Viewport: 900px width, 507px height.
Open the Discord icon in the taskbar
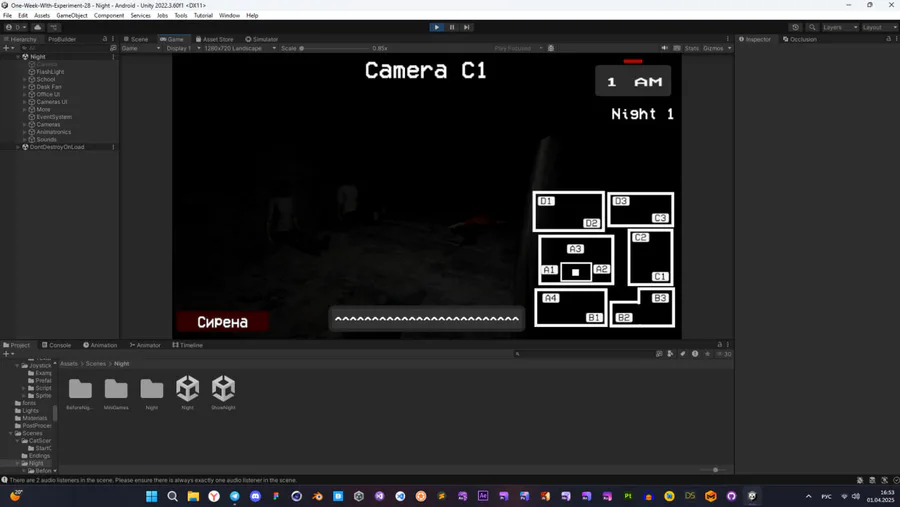click(x=255, y=496)
